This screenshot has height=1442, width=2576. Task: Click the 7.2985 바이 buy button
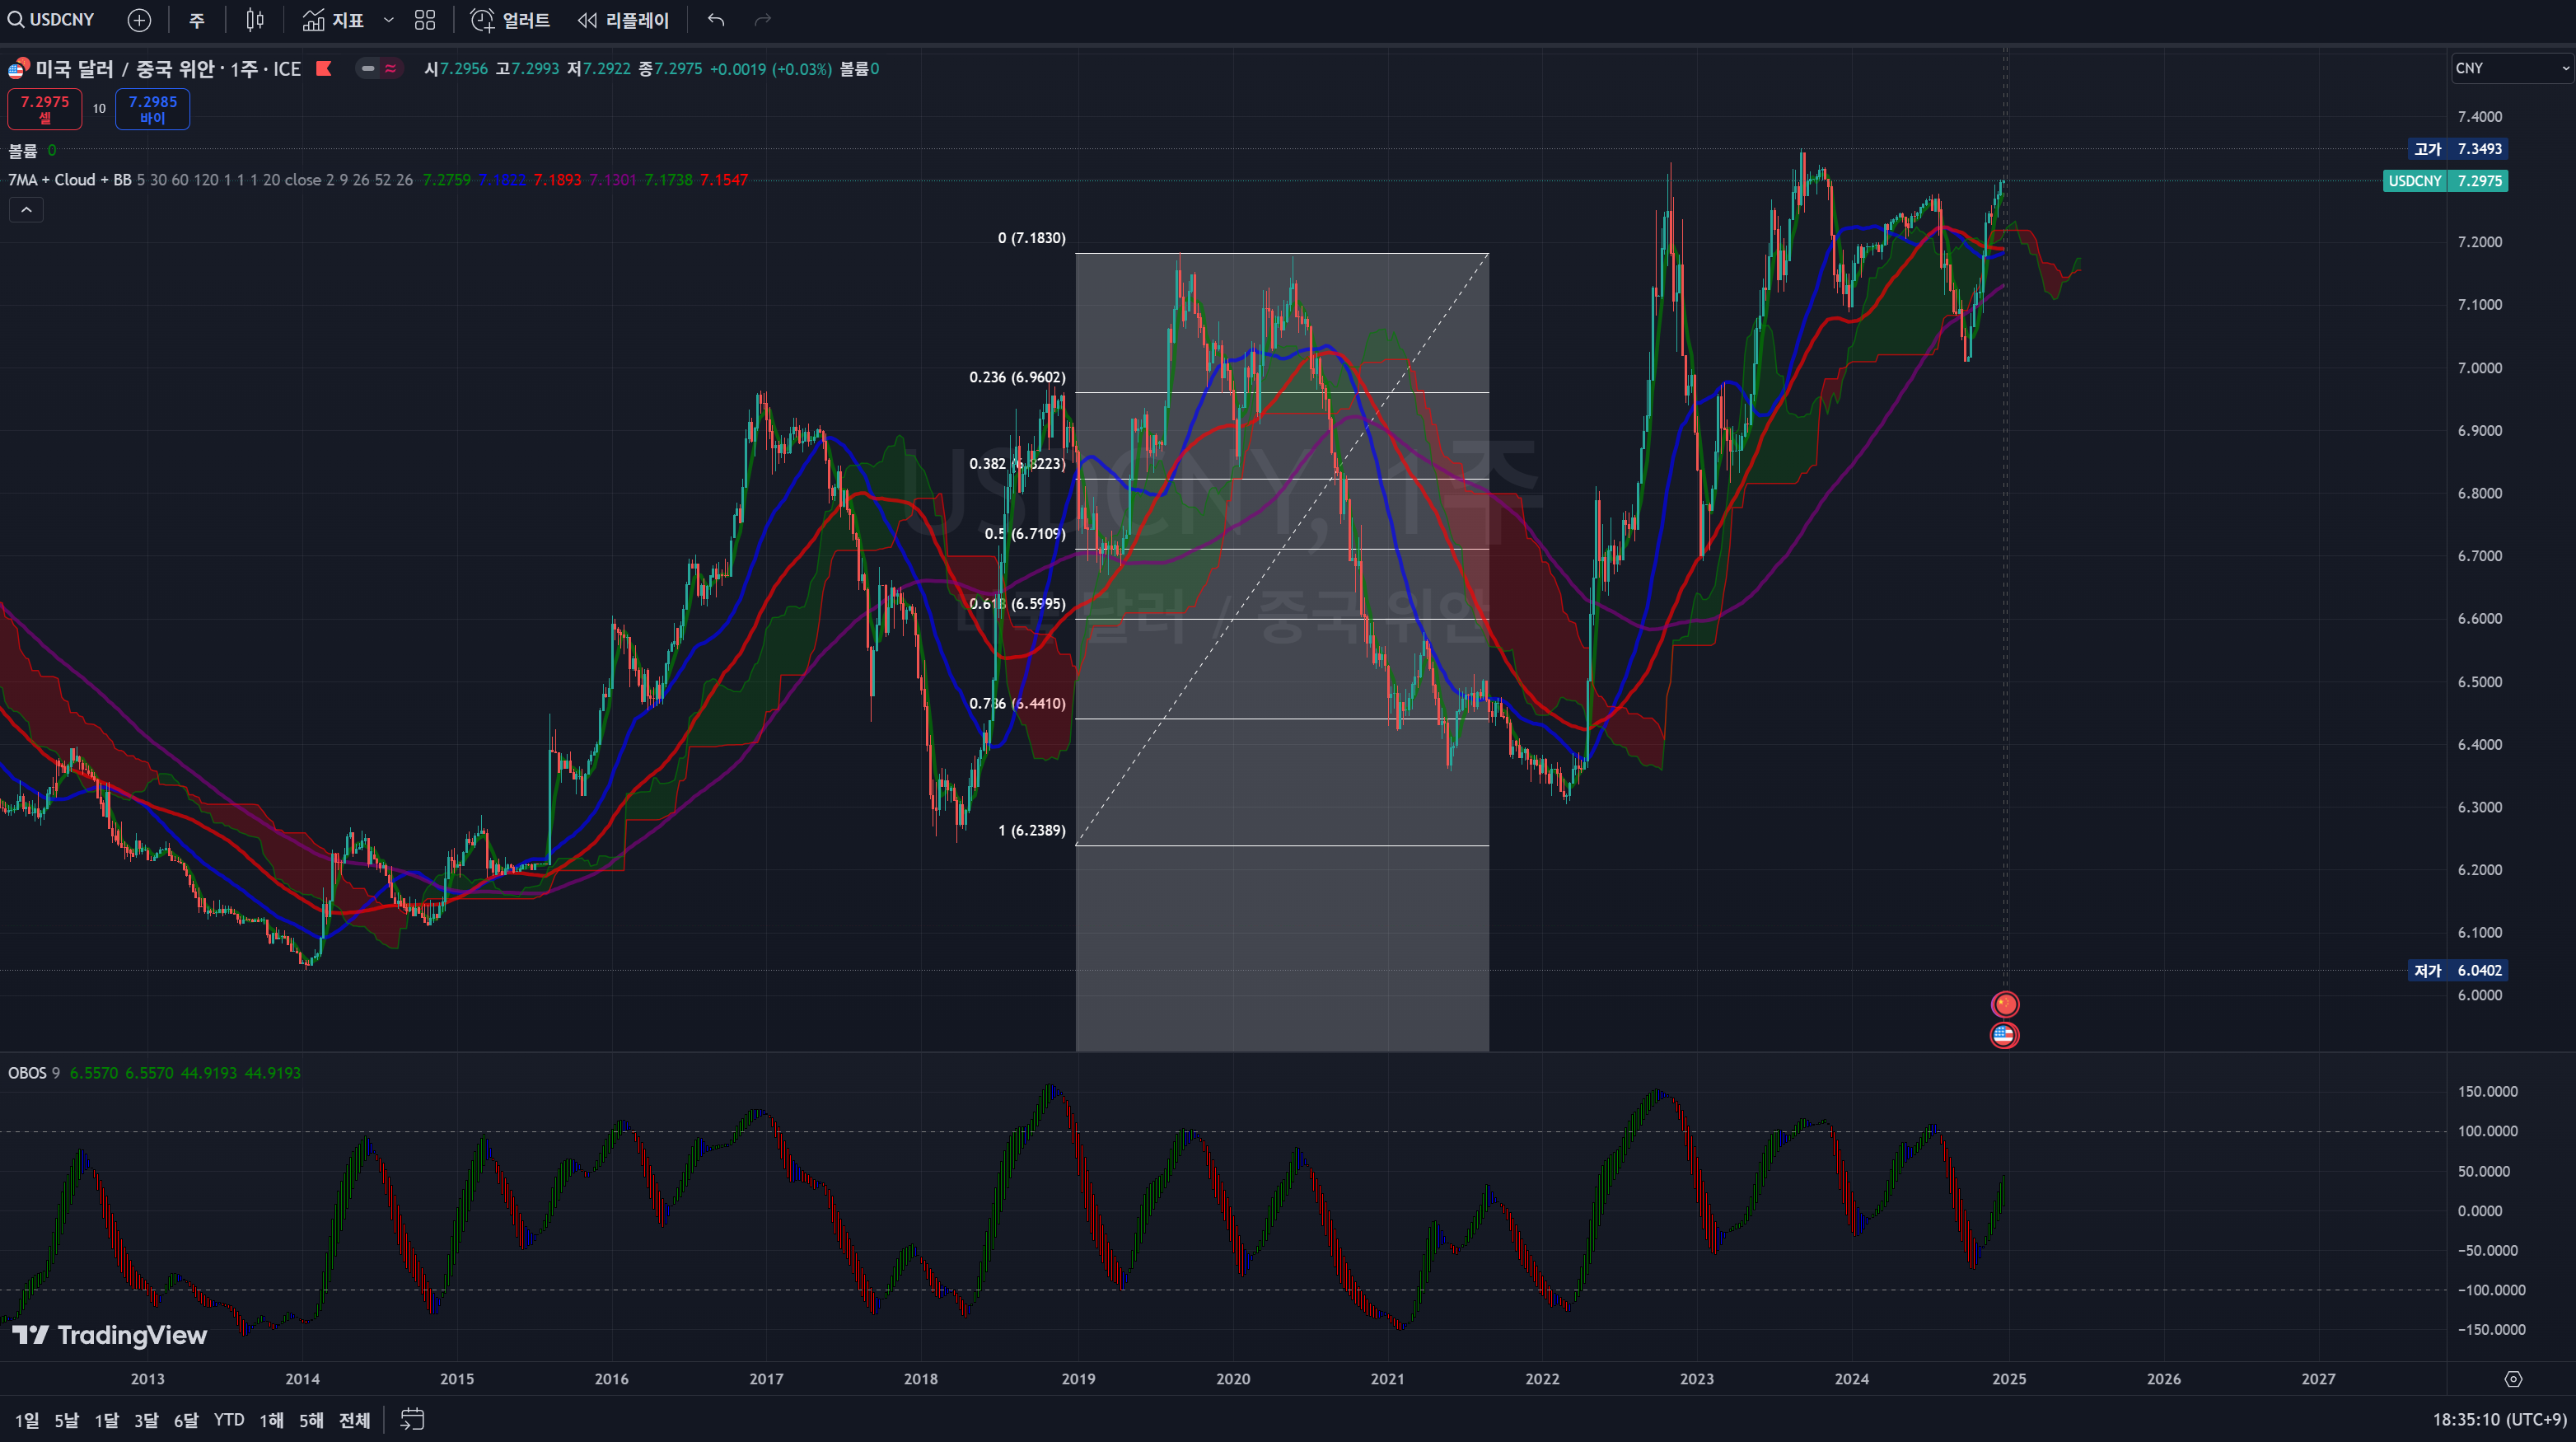pyautogui.click(x=152, y=109)
